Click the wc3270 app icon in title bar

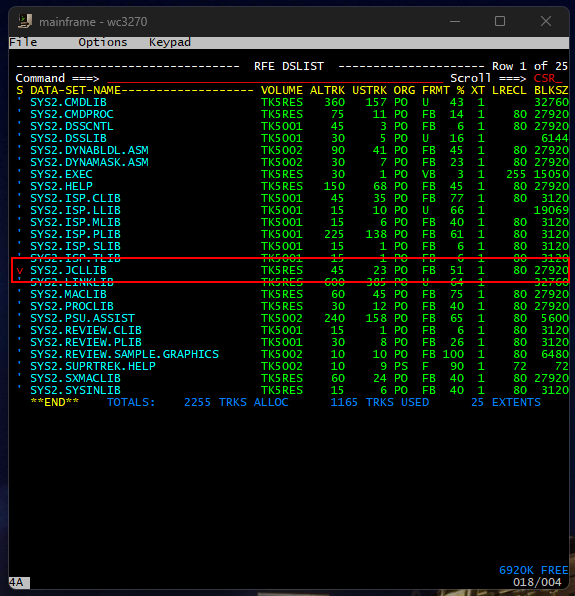pos(24,21)
